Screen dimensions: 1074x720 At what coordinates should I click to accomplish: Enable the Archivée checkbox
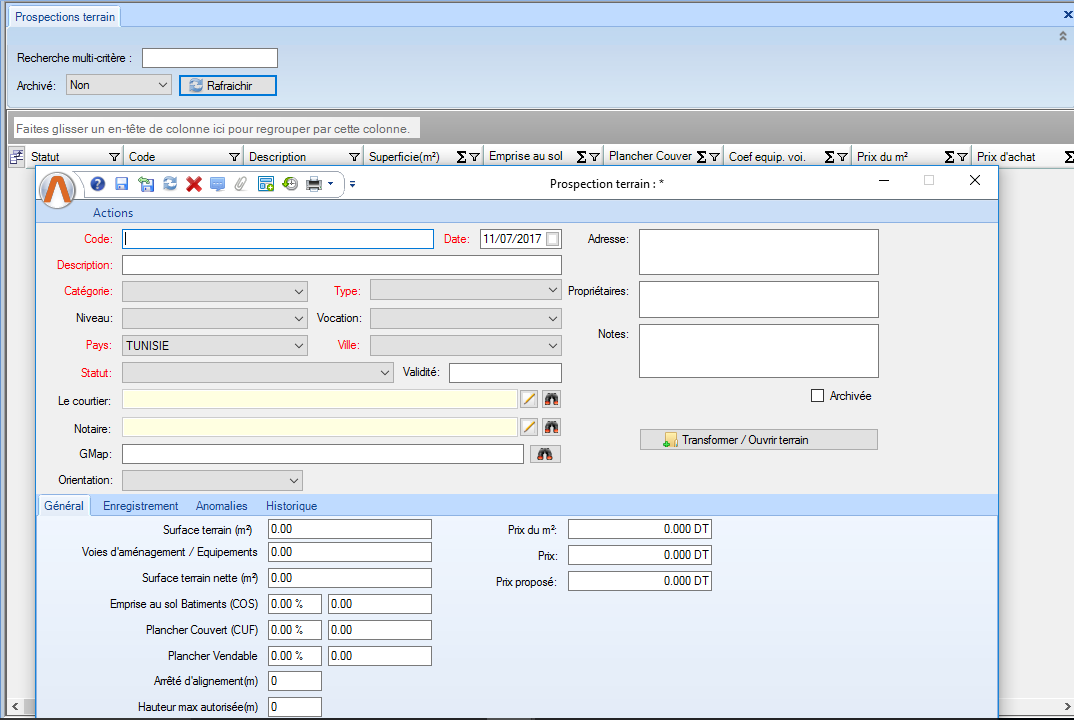[818, 396]
